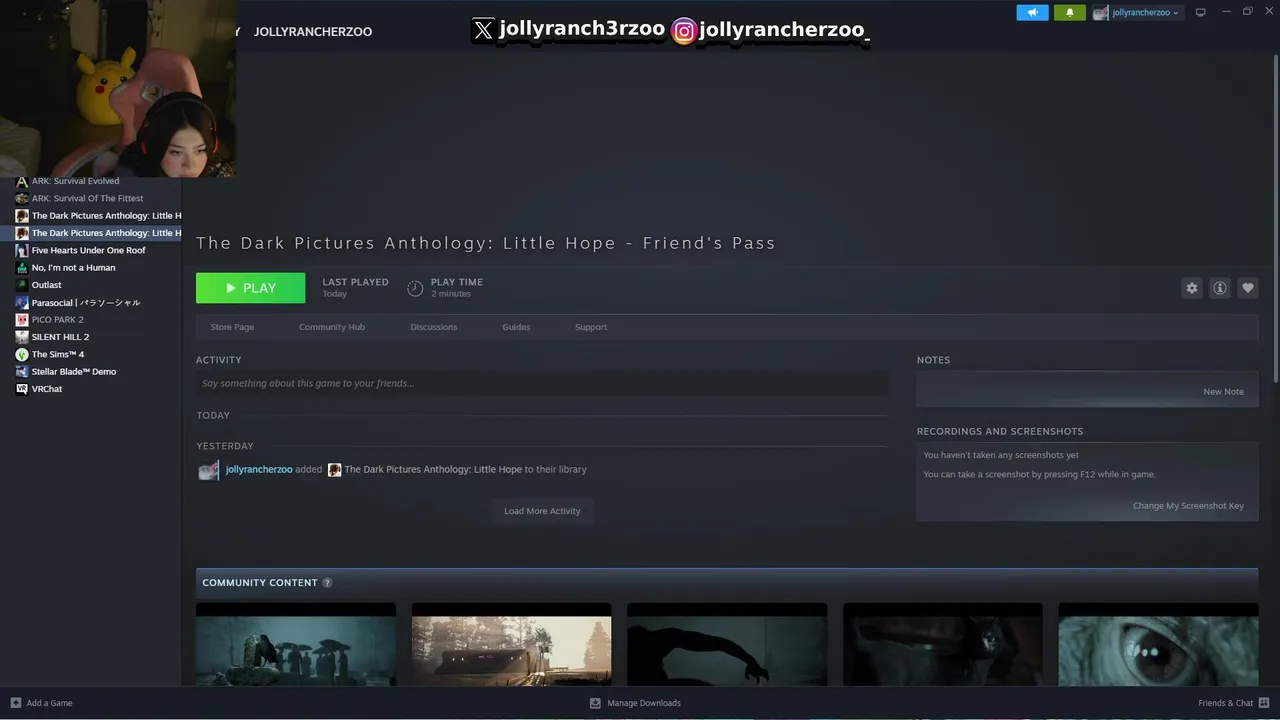1280x720 pixels.
Task: Go to the Community Hub tab
Action: coord(332,327)
